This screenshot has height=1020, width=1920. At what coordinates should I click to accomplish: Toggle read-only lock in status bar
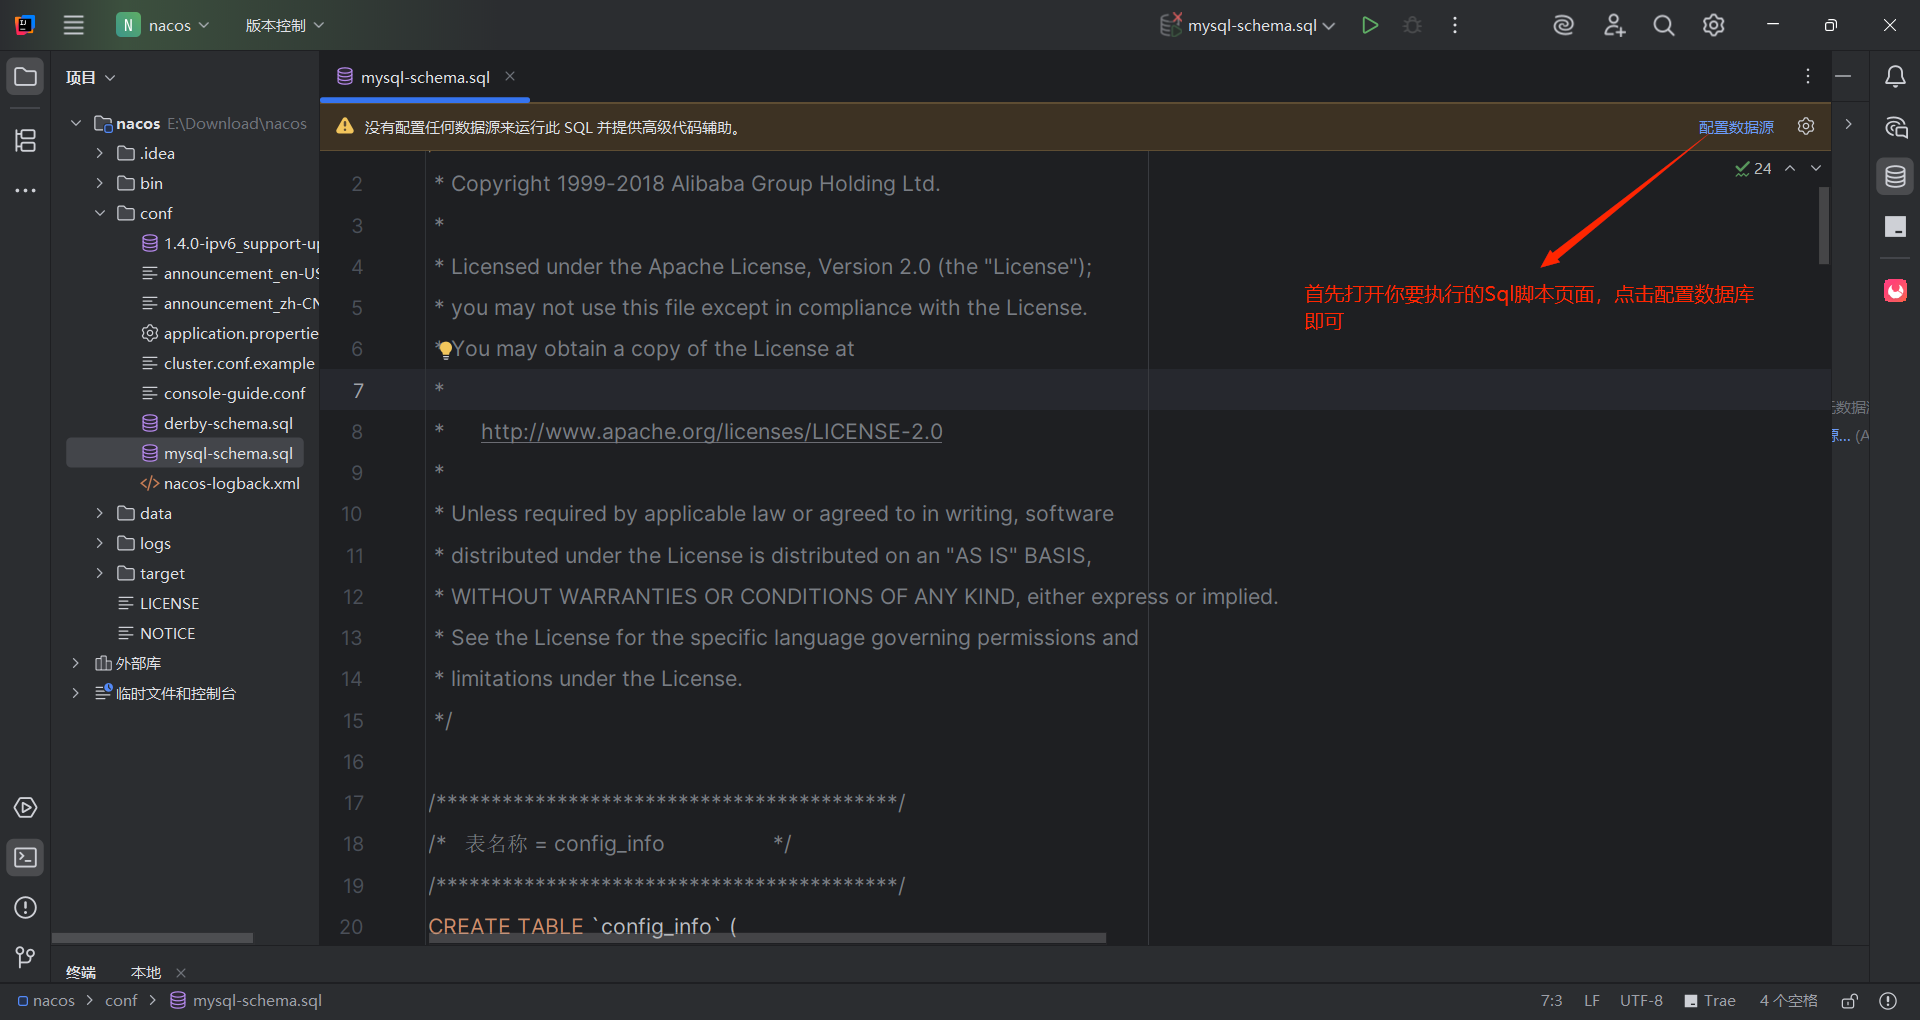(x=1850, y=1001)
